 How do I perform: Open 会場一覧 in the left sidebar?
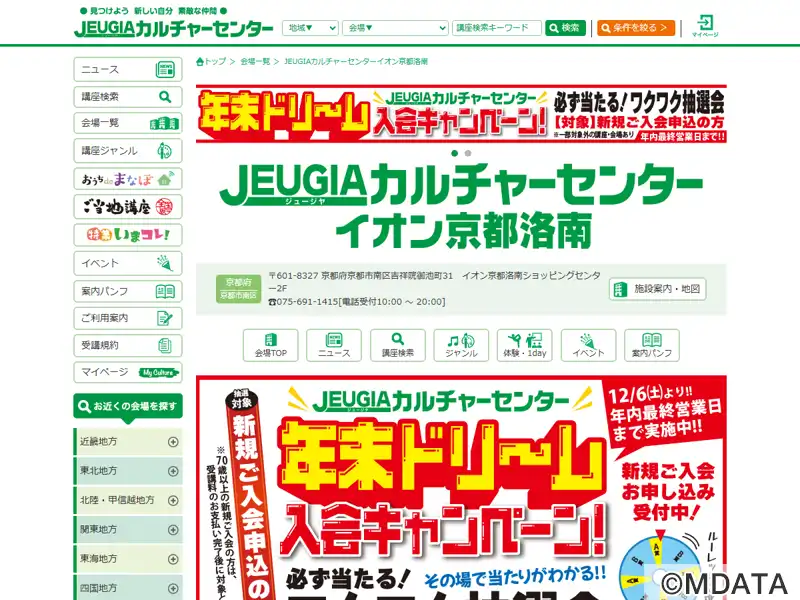tap(128, 123)
